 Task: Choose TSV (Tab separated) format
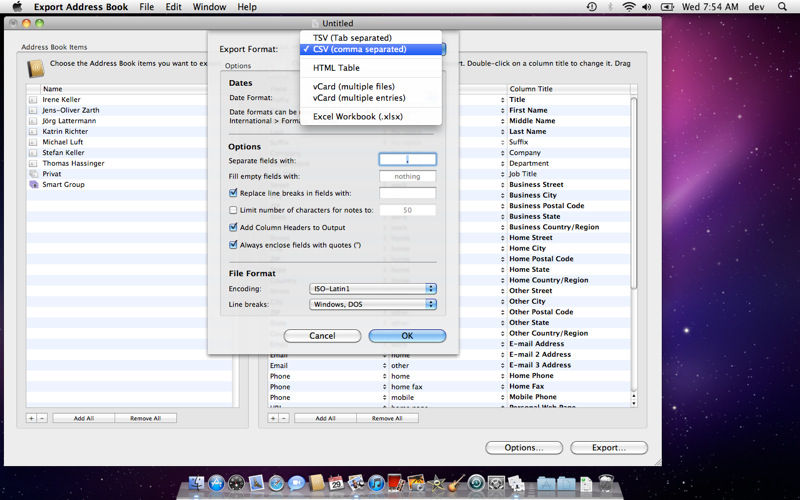pos(371,38)
